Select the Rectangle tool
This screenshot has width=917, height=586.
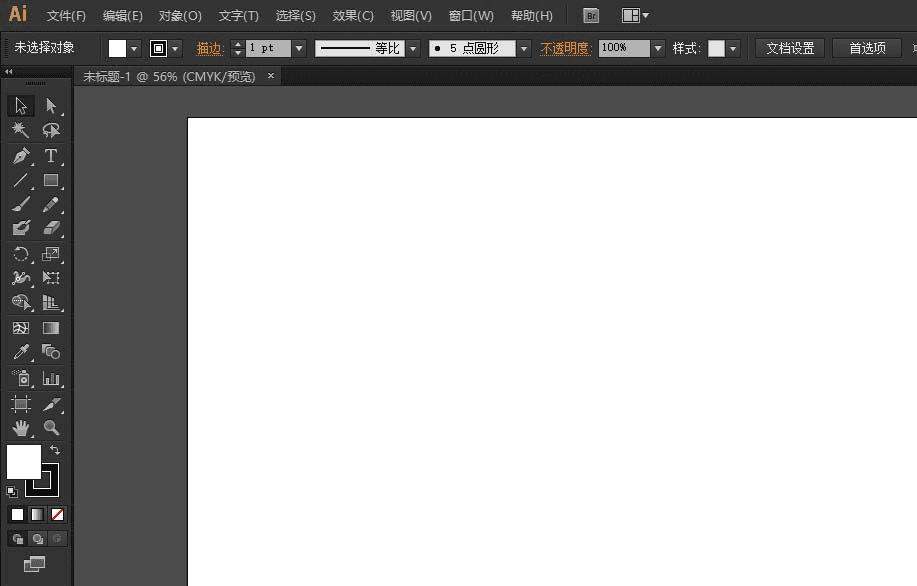(51, 180)
